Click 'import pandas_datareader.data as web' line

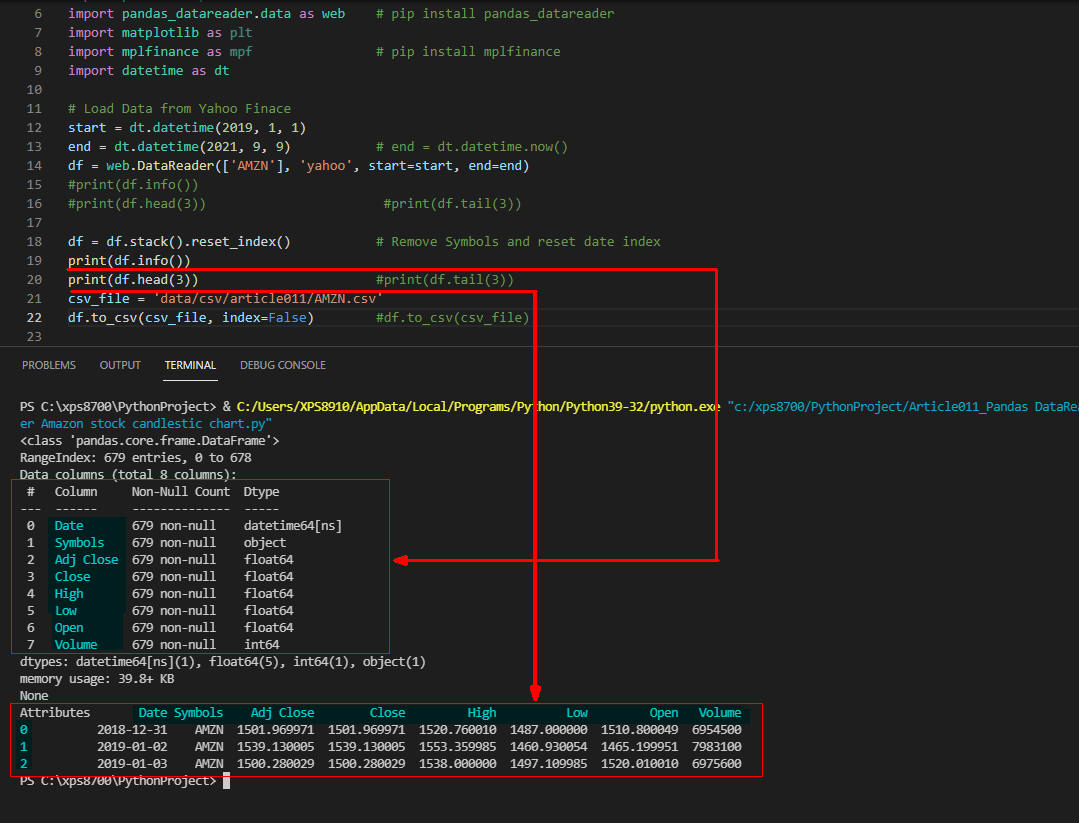coord(206,13)
